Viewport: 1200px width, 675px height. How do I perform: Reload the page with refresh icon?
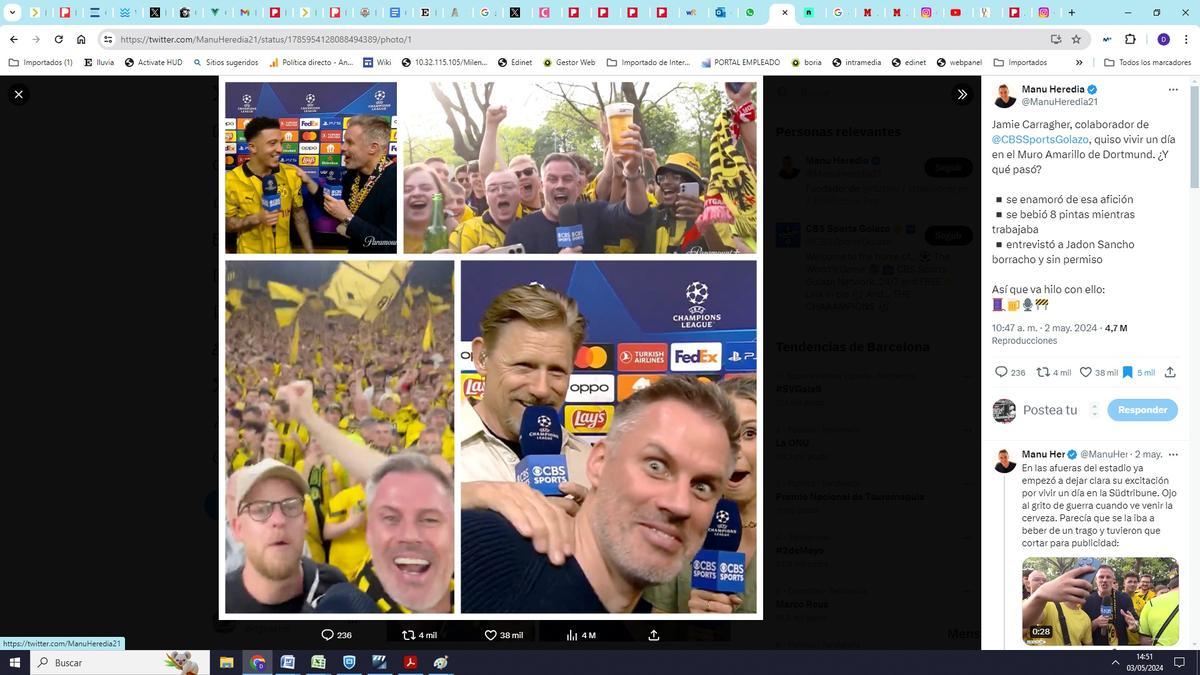click(59, 39)
